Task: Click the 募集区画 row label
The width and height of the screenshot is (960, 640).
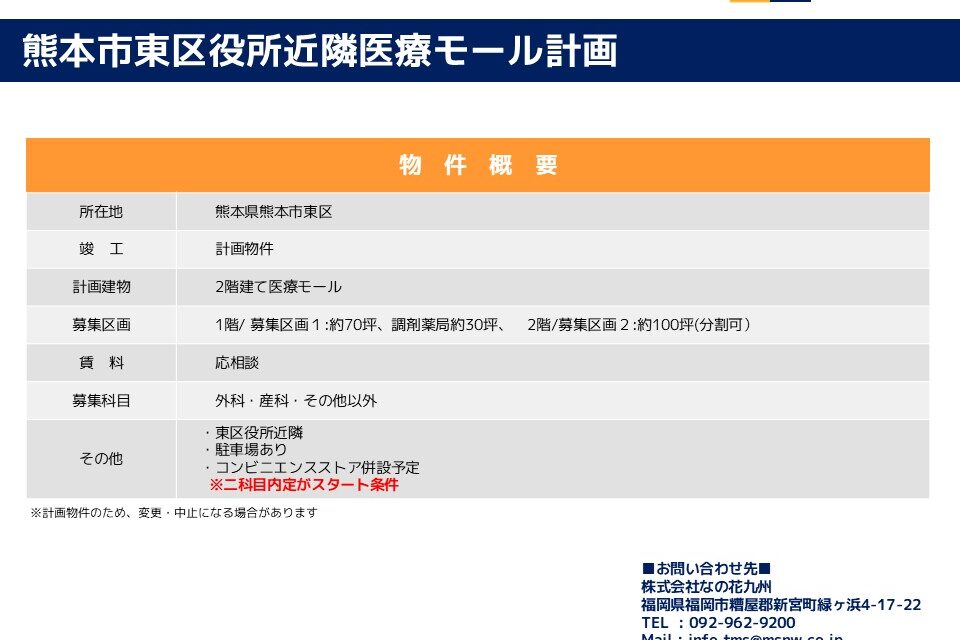Action: (x=101, y=325)
